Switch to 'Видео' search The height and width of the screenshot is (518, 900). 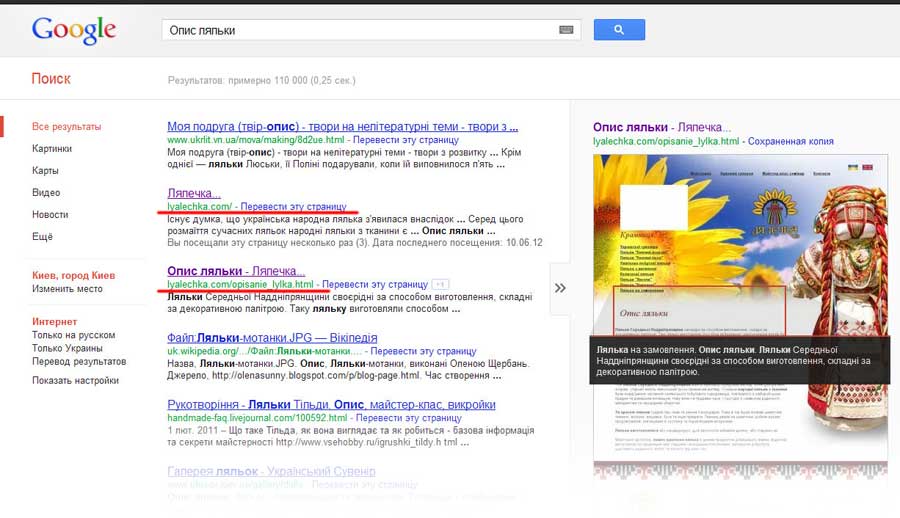click(x=46, y=192)
